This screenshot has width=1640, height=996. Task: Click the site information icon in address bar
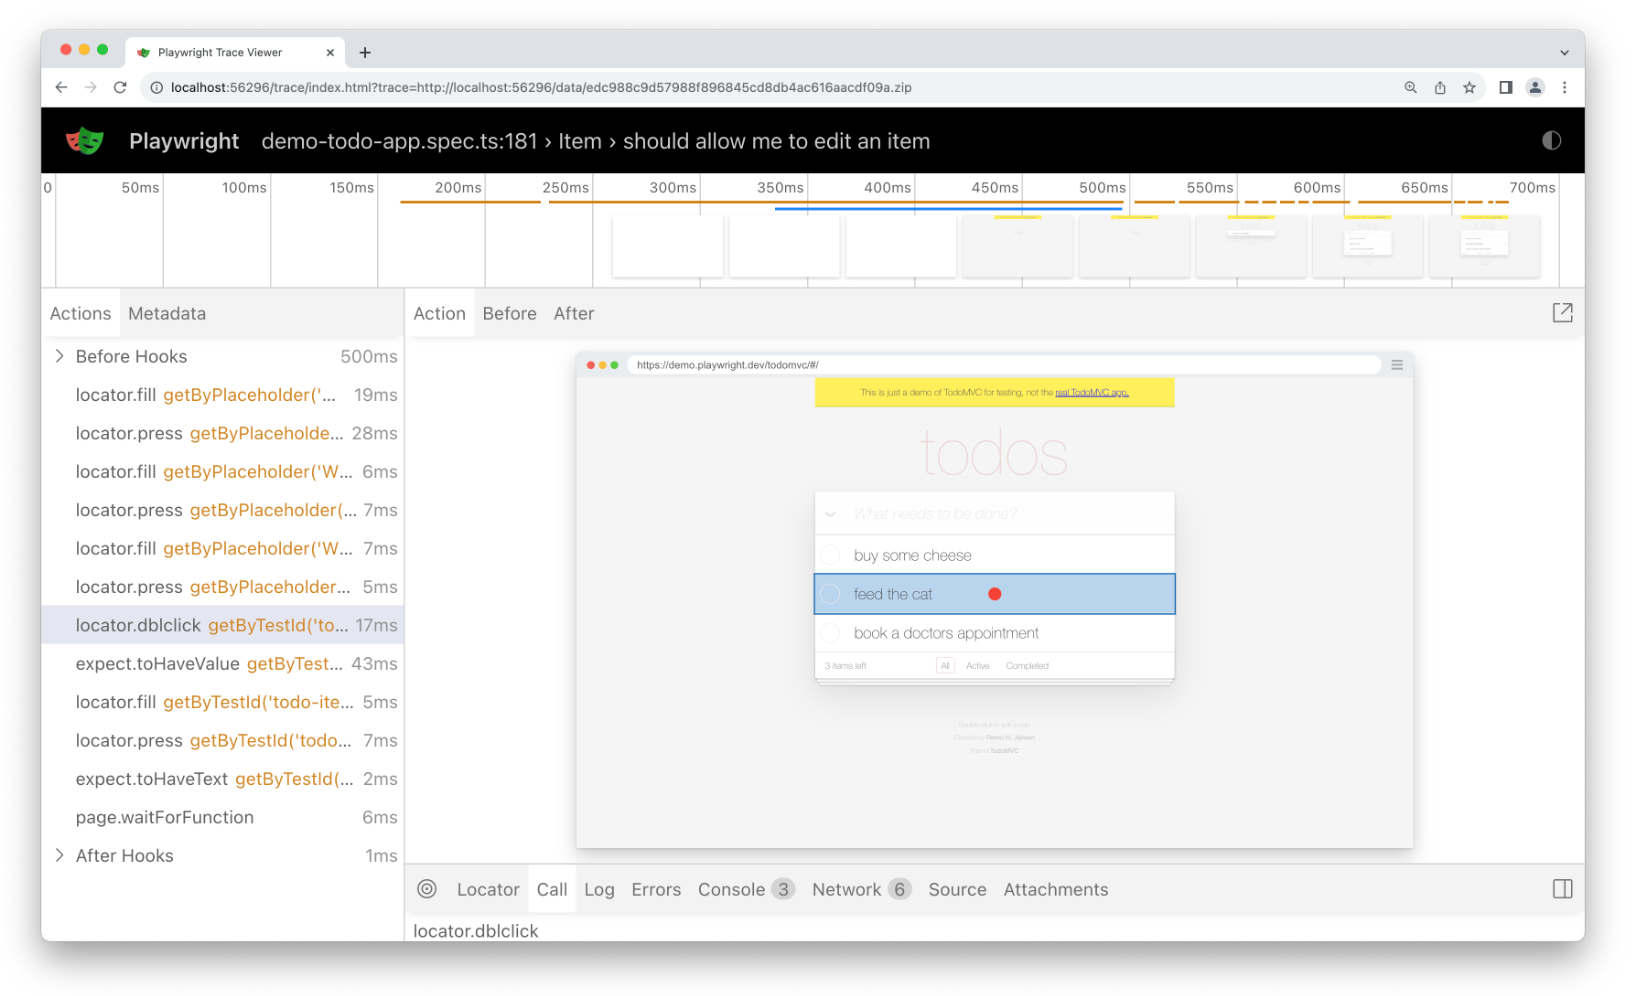point(156,88)
